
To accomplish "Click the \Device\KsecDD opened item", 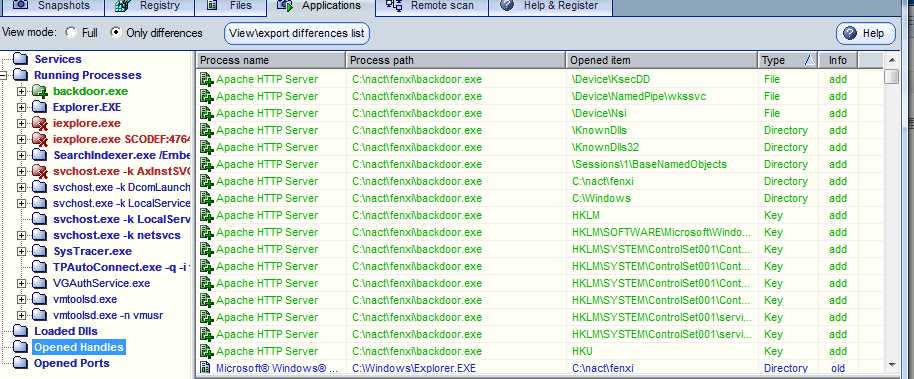I will pyautogui.click(x=611, y=79).
